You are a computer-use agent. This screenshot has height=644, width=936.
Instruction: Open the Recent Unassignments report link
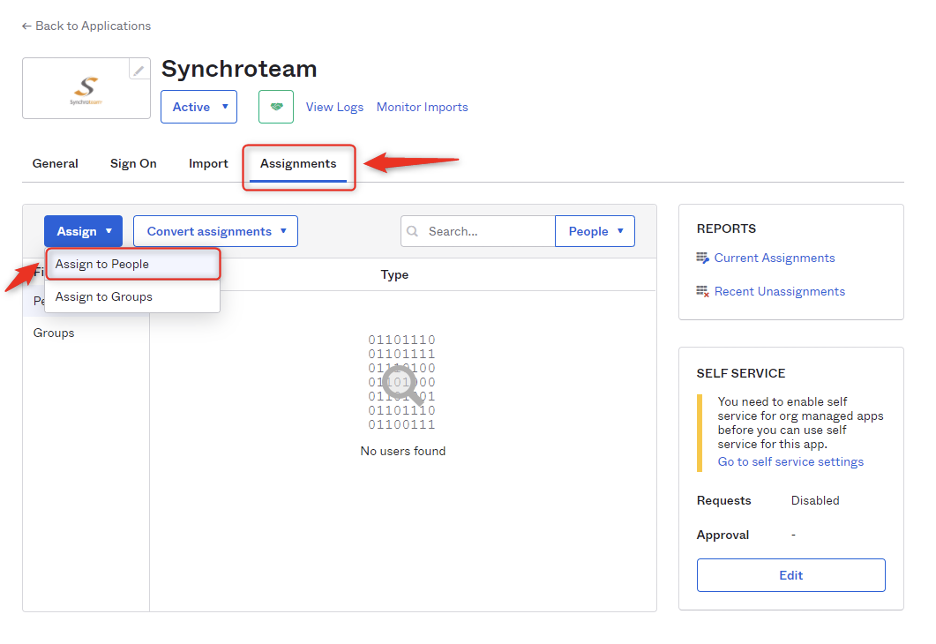tap(780, 291)
